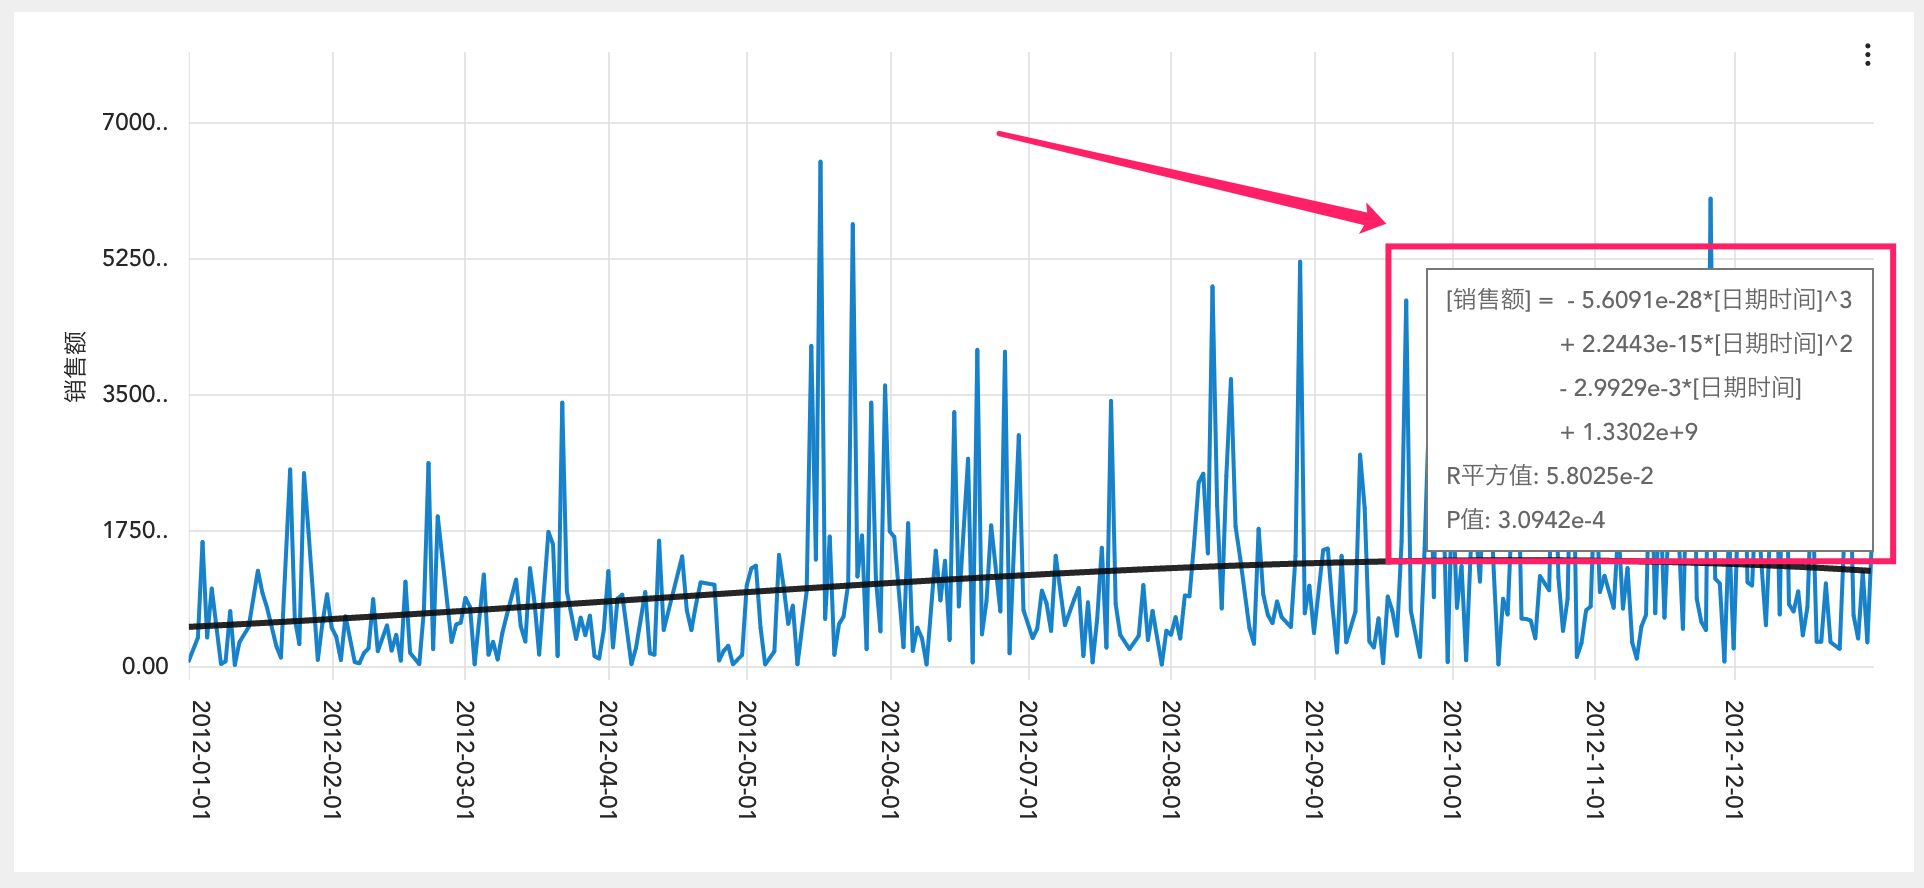Click the 销售额 y-axis title
1924x888 pixels.
75,366
